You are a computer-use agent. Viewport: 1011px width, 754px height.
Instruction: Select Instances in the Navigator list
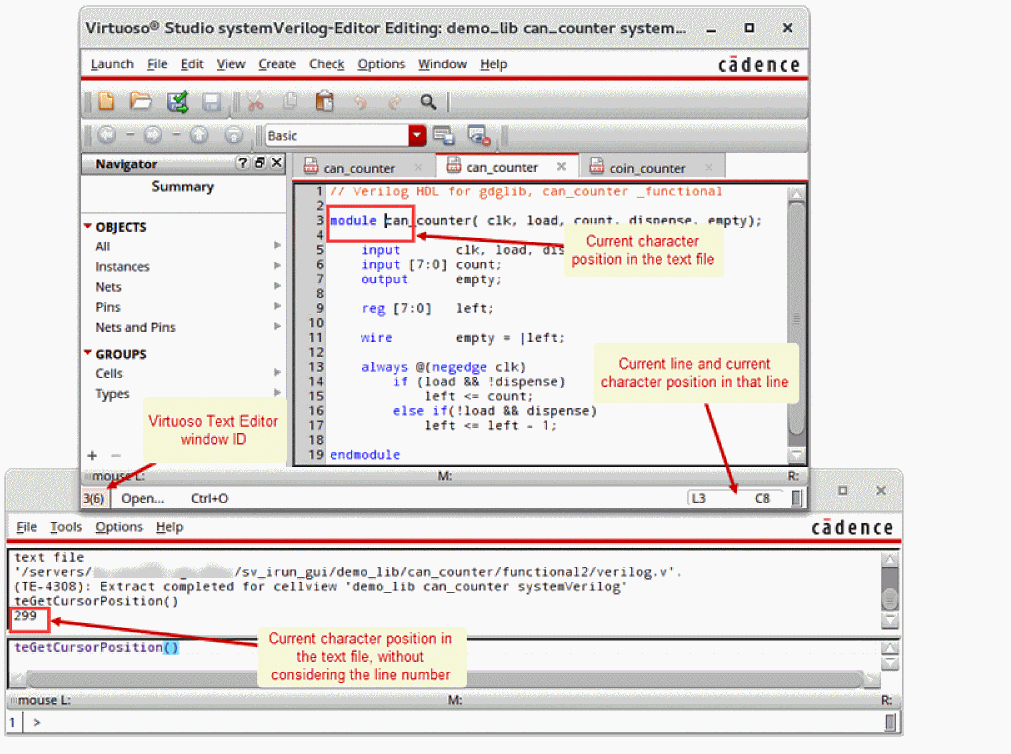click(x=122, y=267)
